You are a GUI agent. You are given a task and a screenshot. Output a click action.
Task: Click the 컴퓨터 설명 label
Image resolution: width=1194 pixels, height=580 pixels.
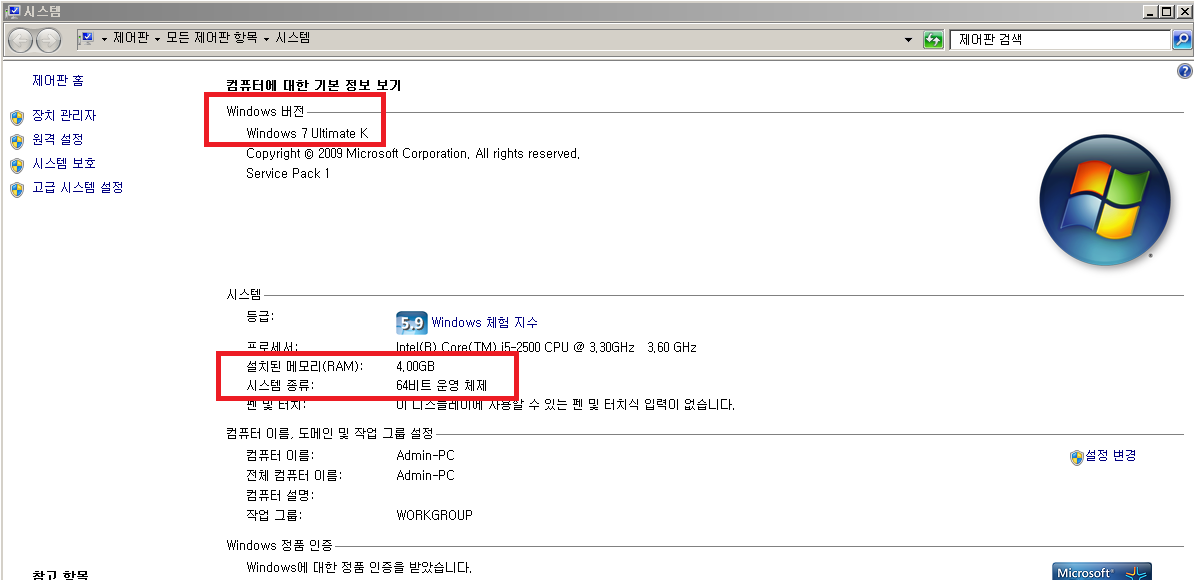coord(280,496)
